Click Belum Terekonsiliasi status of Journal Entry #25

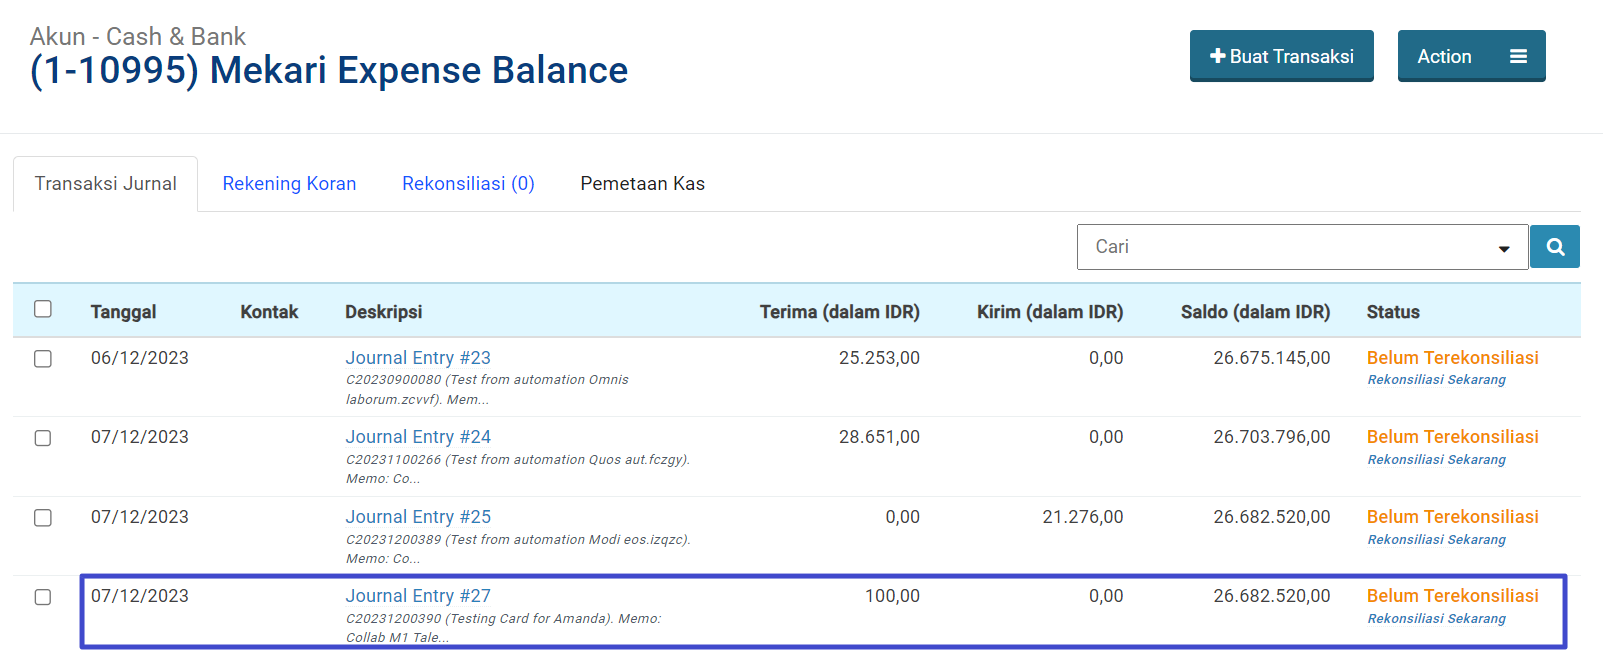1452,517
